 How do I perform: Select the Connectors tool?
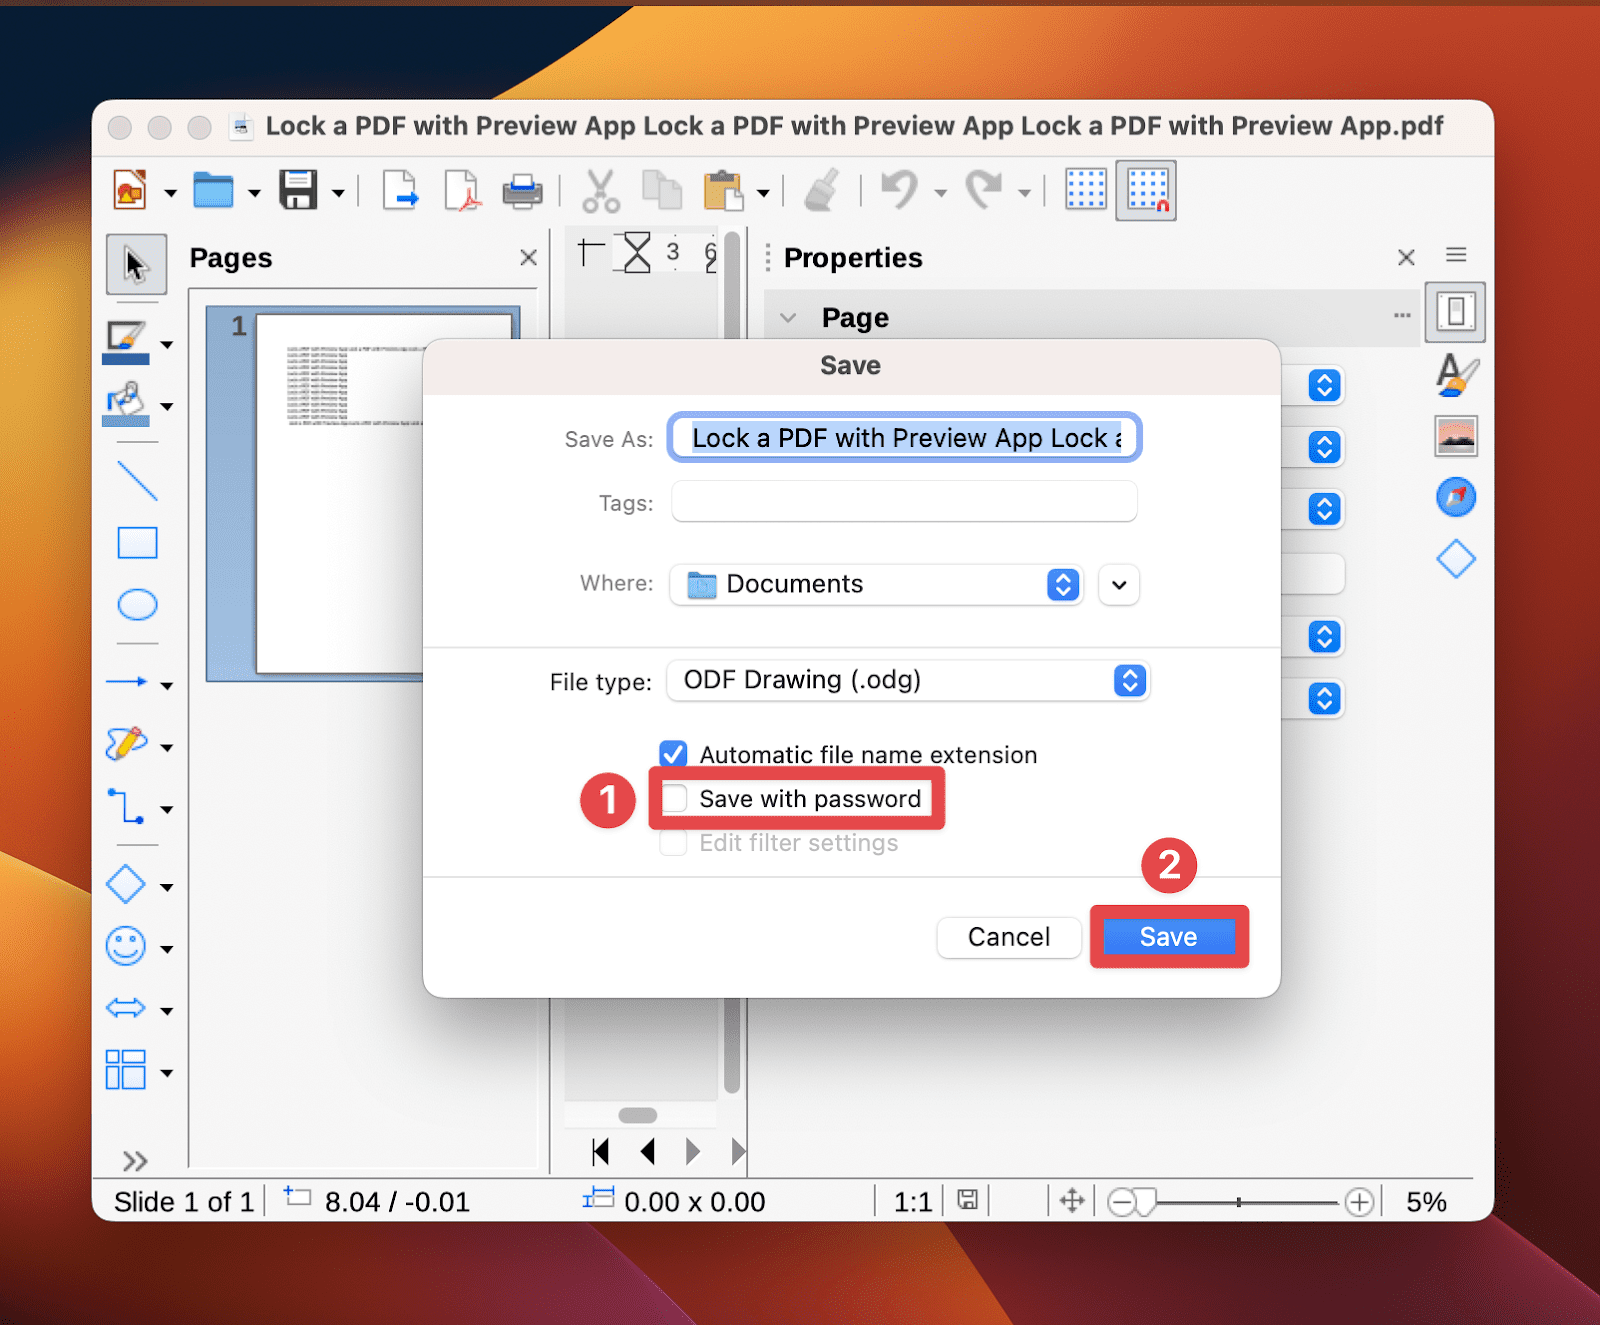coord(127,807)
